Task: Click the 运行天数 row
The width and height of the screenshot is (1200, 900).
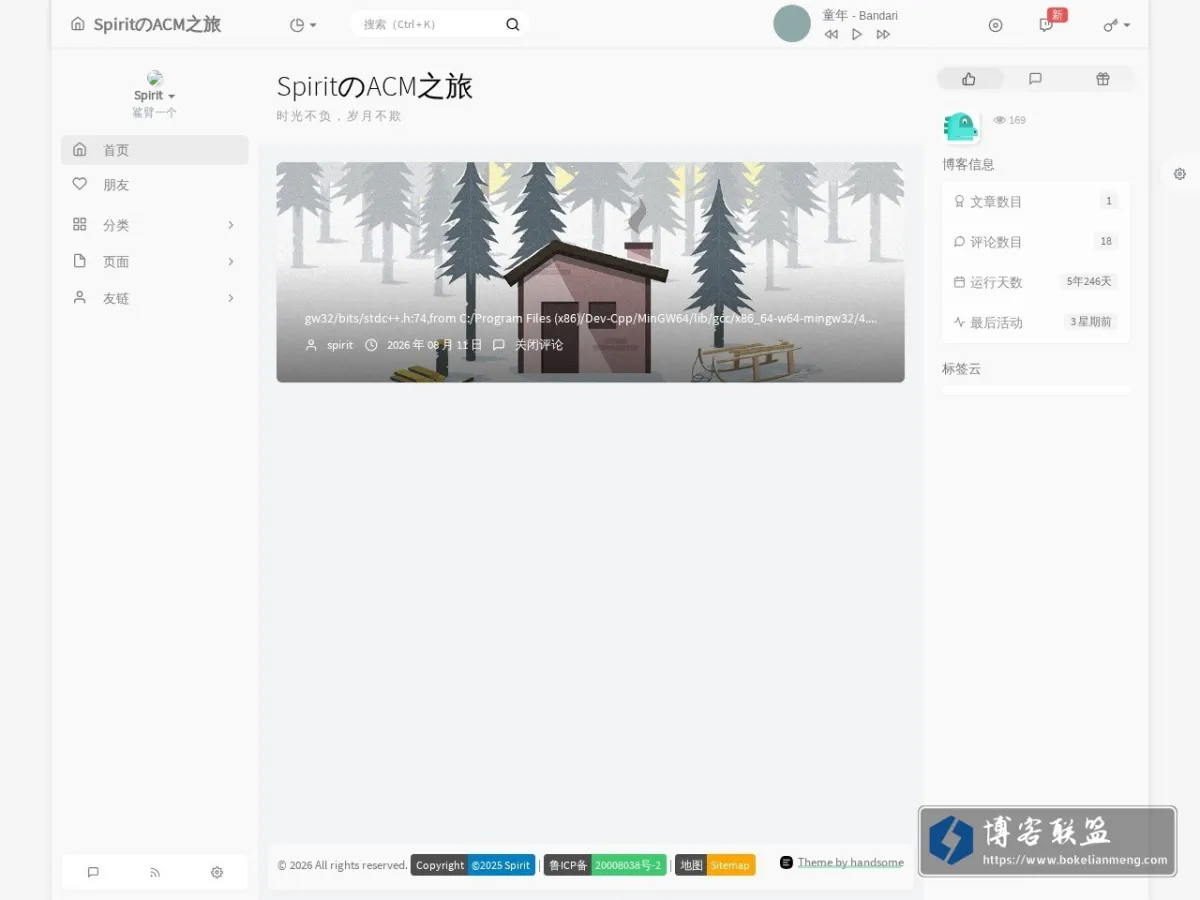Action: (1035, 282)
